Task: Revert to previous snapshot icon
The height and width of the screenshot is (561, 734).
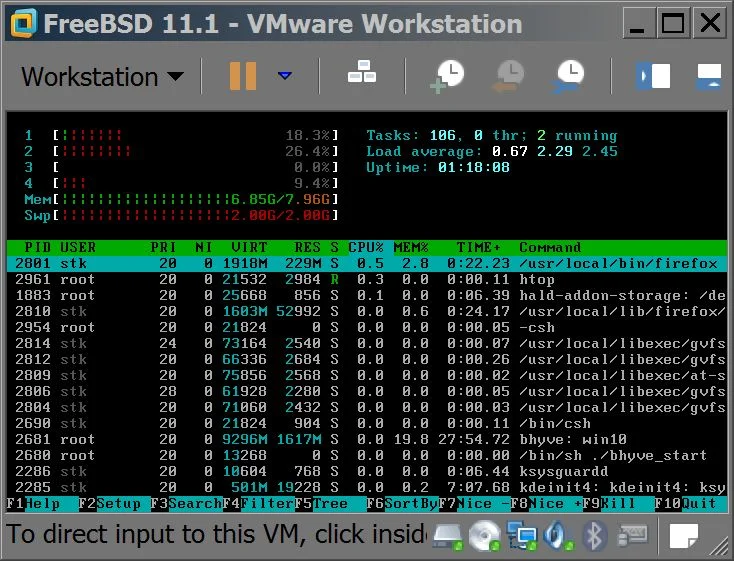Action: pyautogui.click(x=508, y=76)
